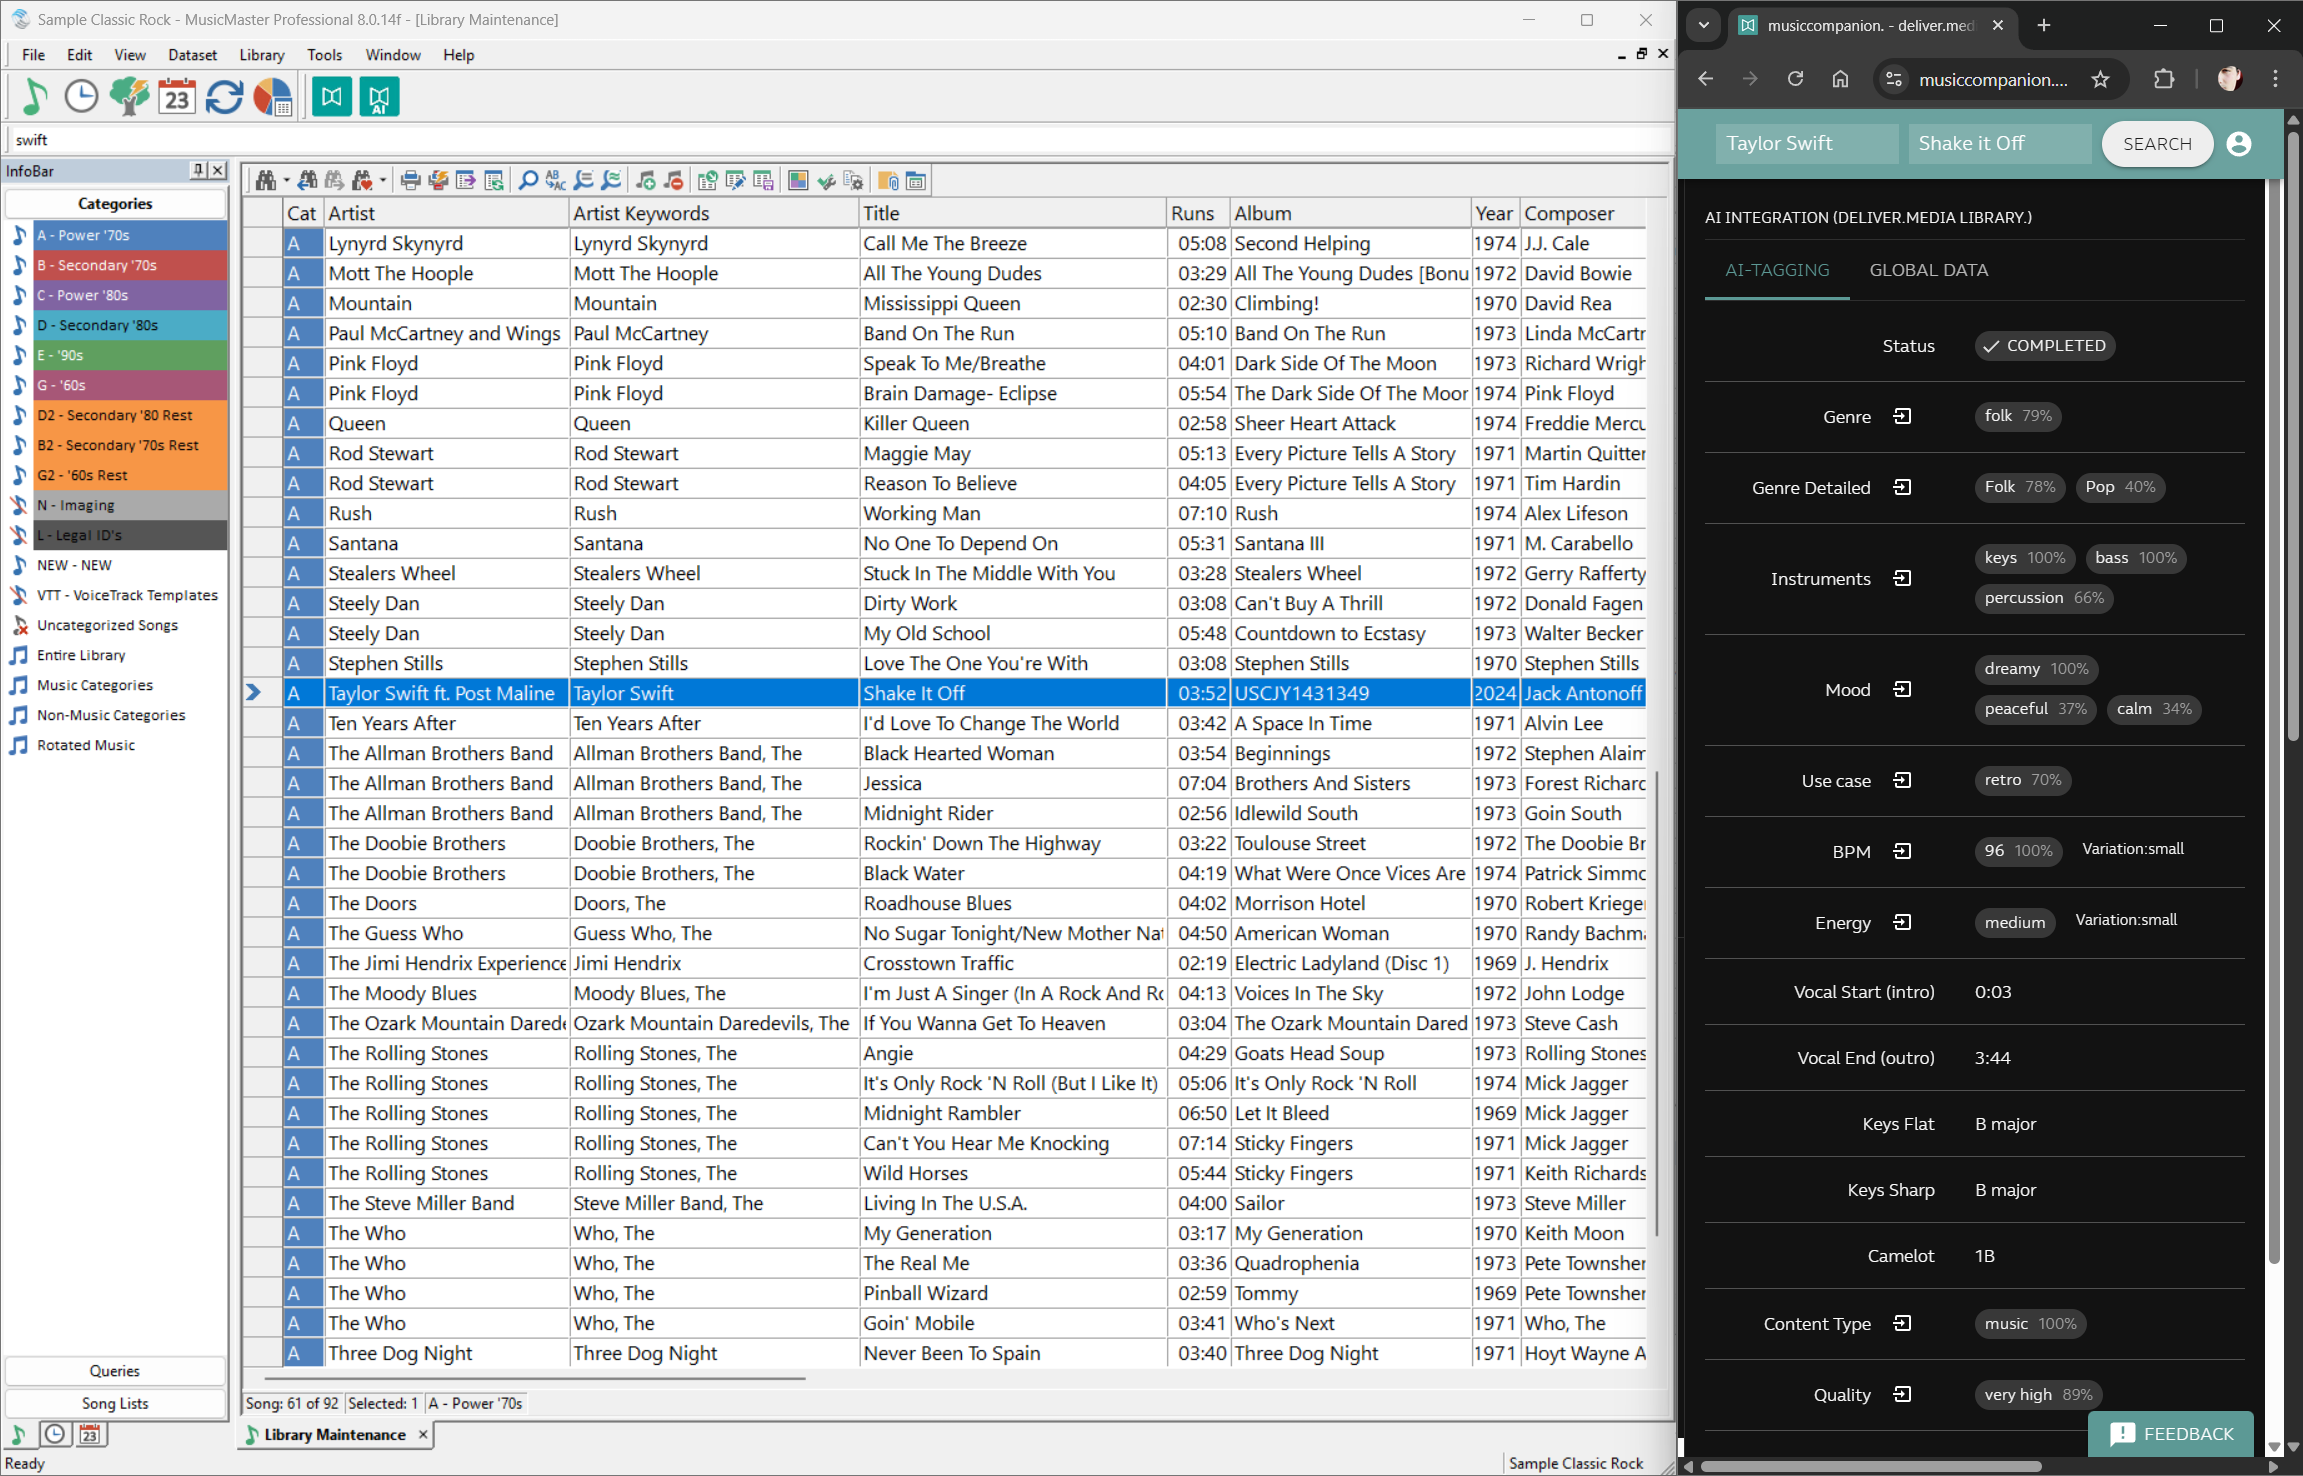Image resolution: width=2303 pixels, height=1476 pixels.
Task: Open the Chrome three-dot menu
Action: (2275, 79)
